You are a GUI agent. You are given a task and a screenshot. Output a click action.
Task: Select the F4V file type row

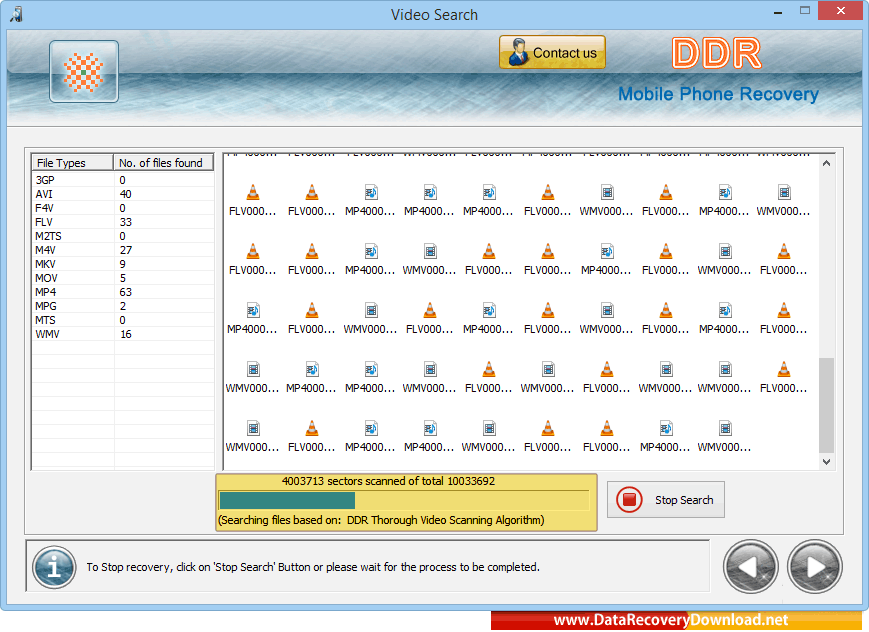tap(123, 208)
